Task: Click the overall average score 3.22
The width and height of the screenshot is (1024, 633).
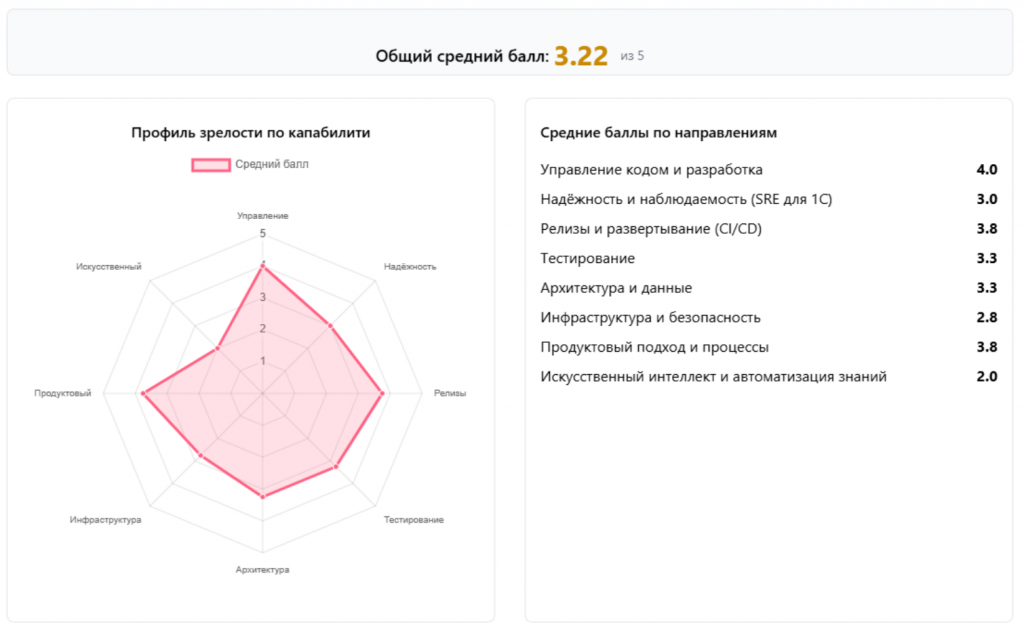Action: (581, 56)
